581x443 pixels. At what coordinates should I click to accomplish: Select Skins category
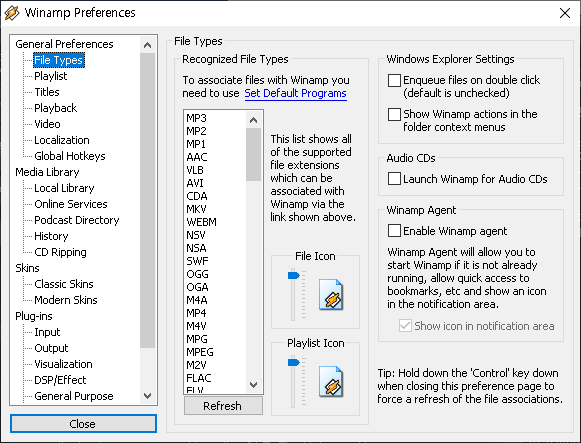[27, 268]
